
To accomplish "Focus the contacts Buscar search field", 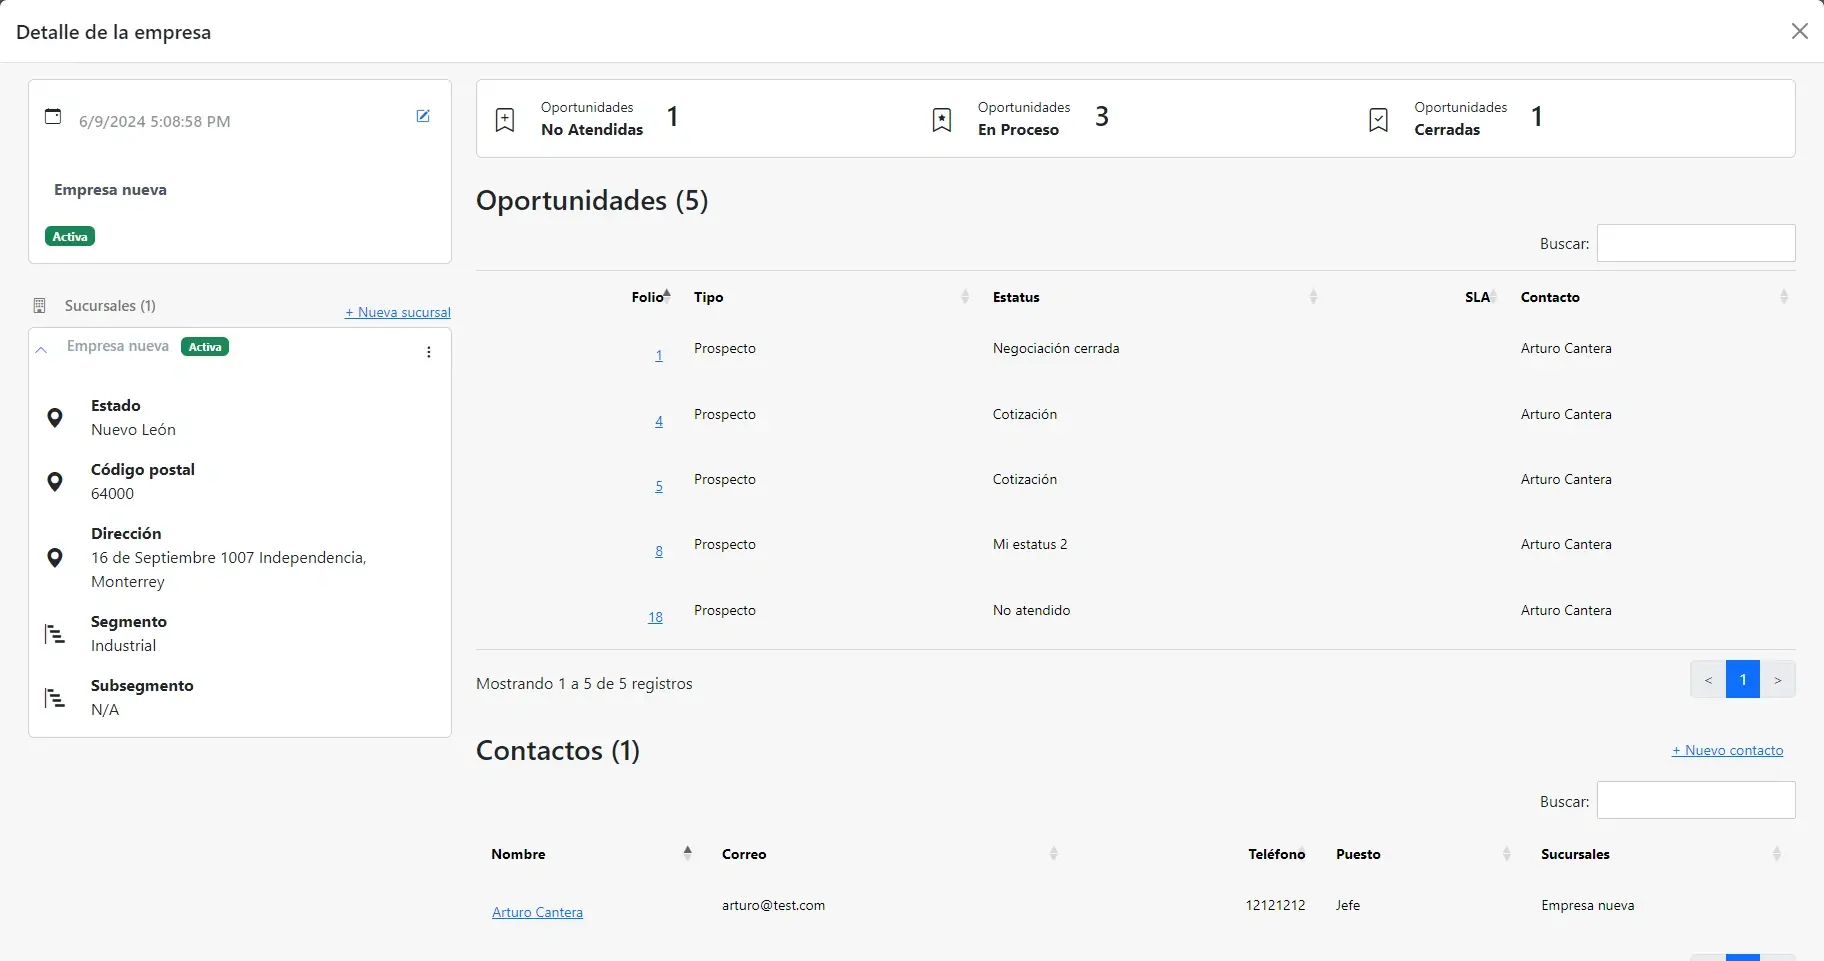I will (x=1696, y=800).
